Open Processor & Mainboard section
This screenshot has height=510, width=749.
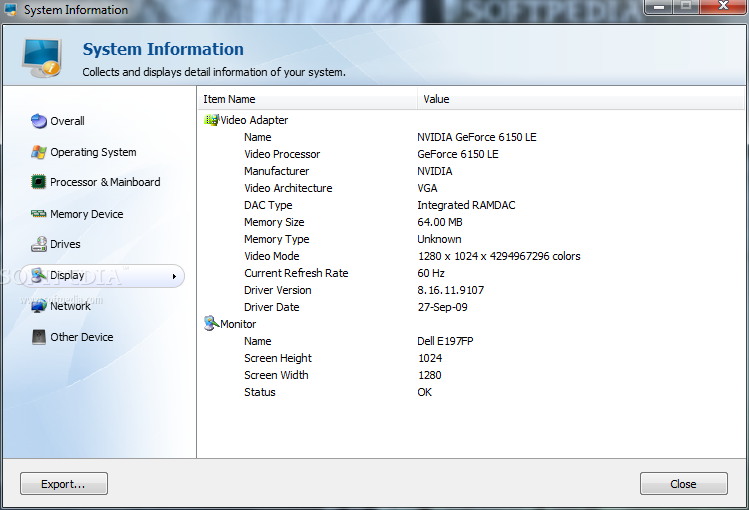(x=105, y=182)
